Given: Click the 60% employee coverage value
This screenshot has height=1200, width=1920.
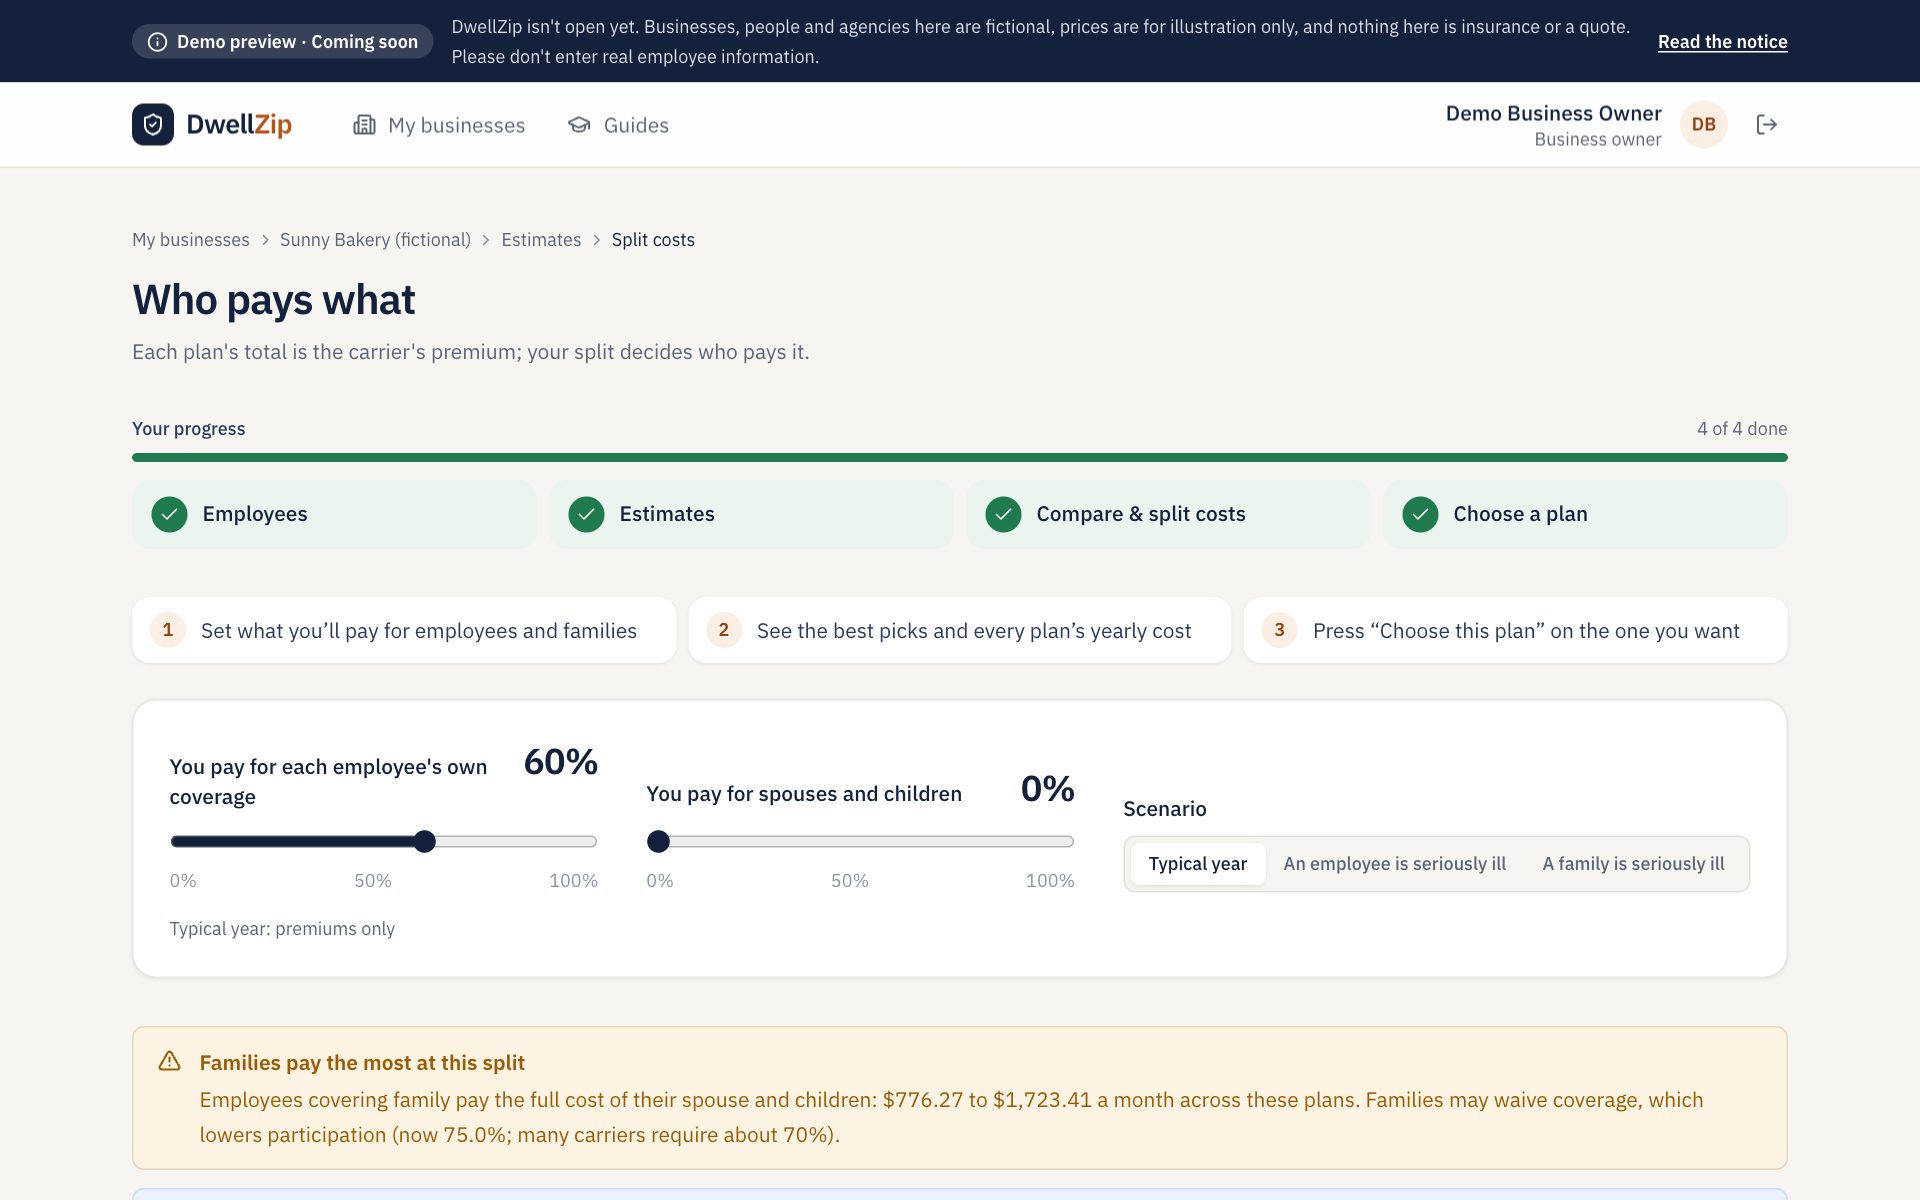Looking at the screenshot, I should pyautogui.click(x=561, y=762).
